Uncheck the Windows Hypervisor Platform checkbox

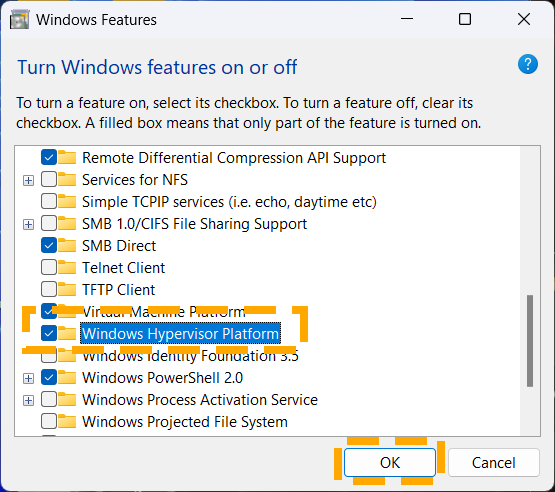(x=49, y=333)
